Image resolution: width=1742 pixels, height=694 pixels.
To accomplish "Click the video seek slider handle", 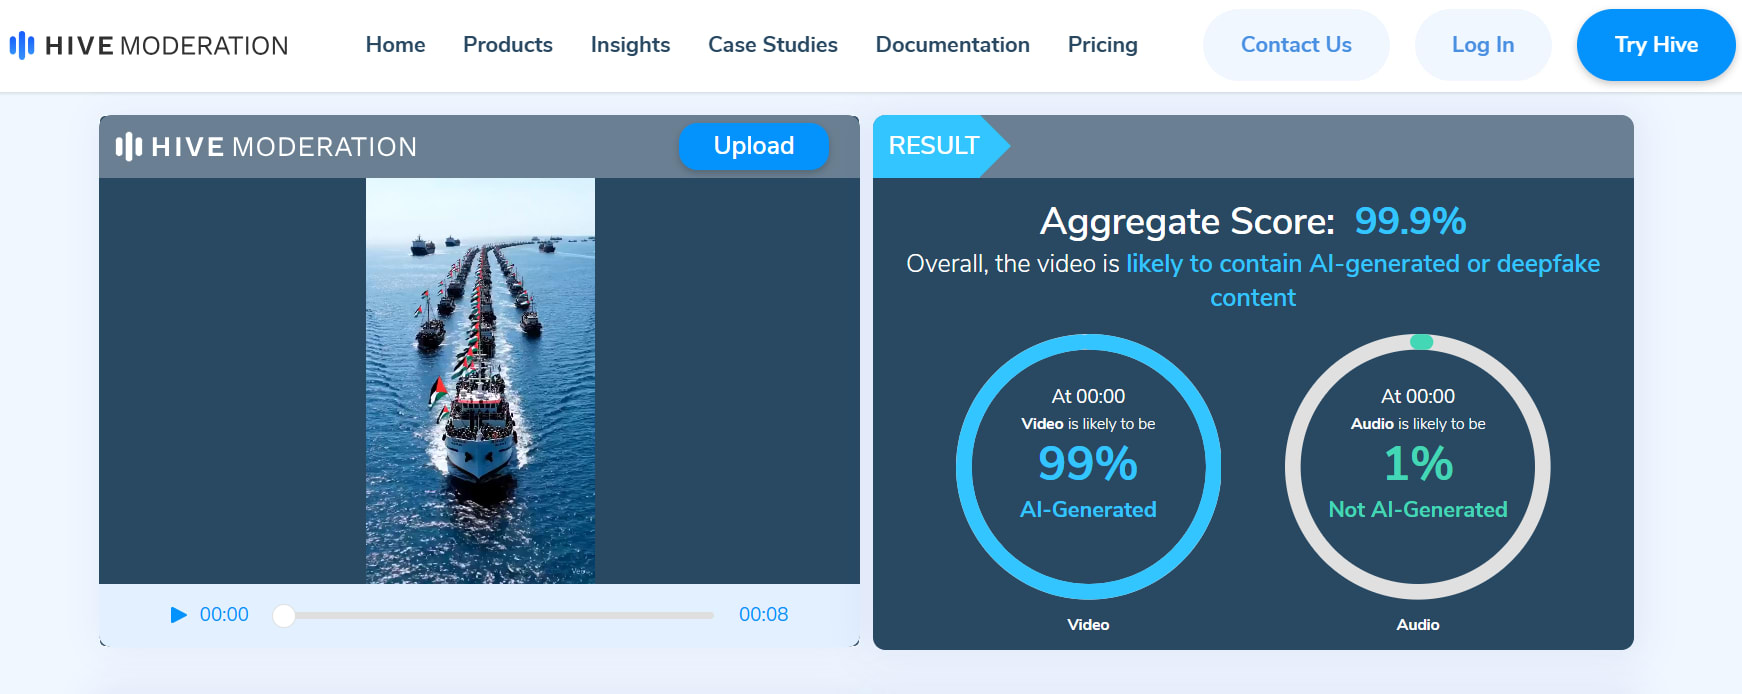I will click(x=284, y=615).
